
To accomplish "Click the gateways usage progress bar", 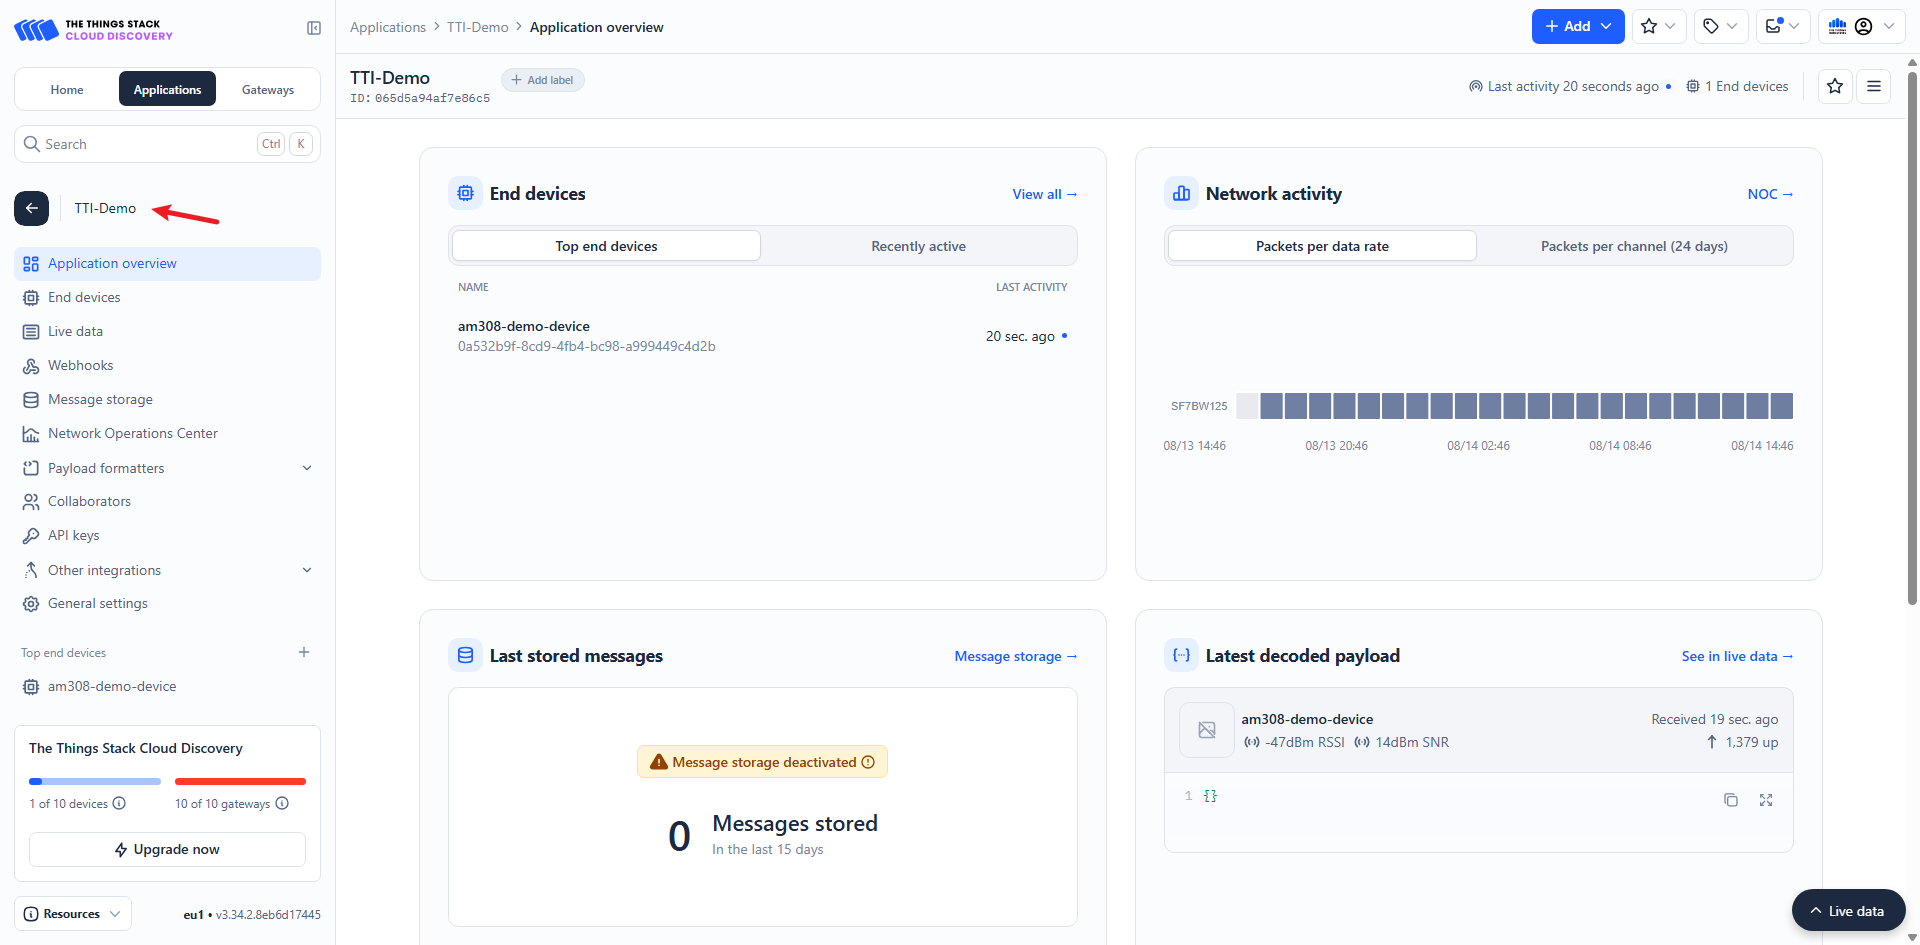I will pyautogui.click(x=240, y=781).
